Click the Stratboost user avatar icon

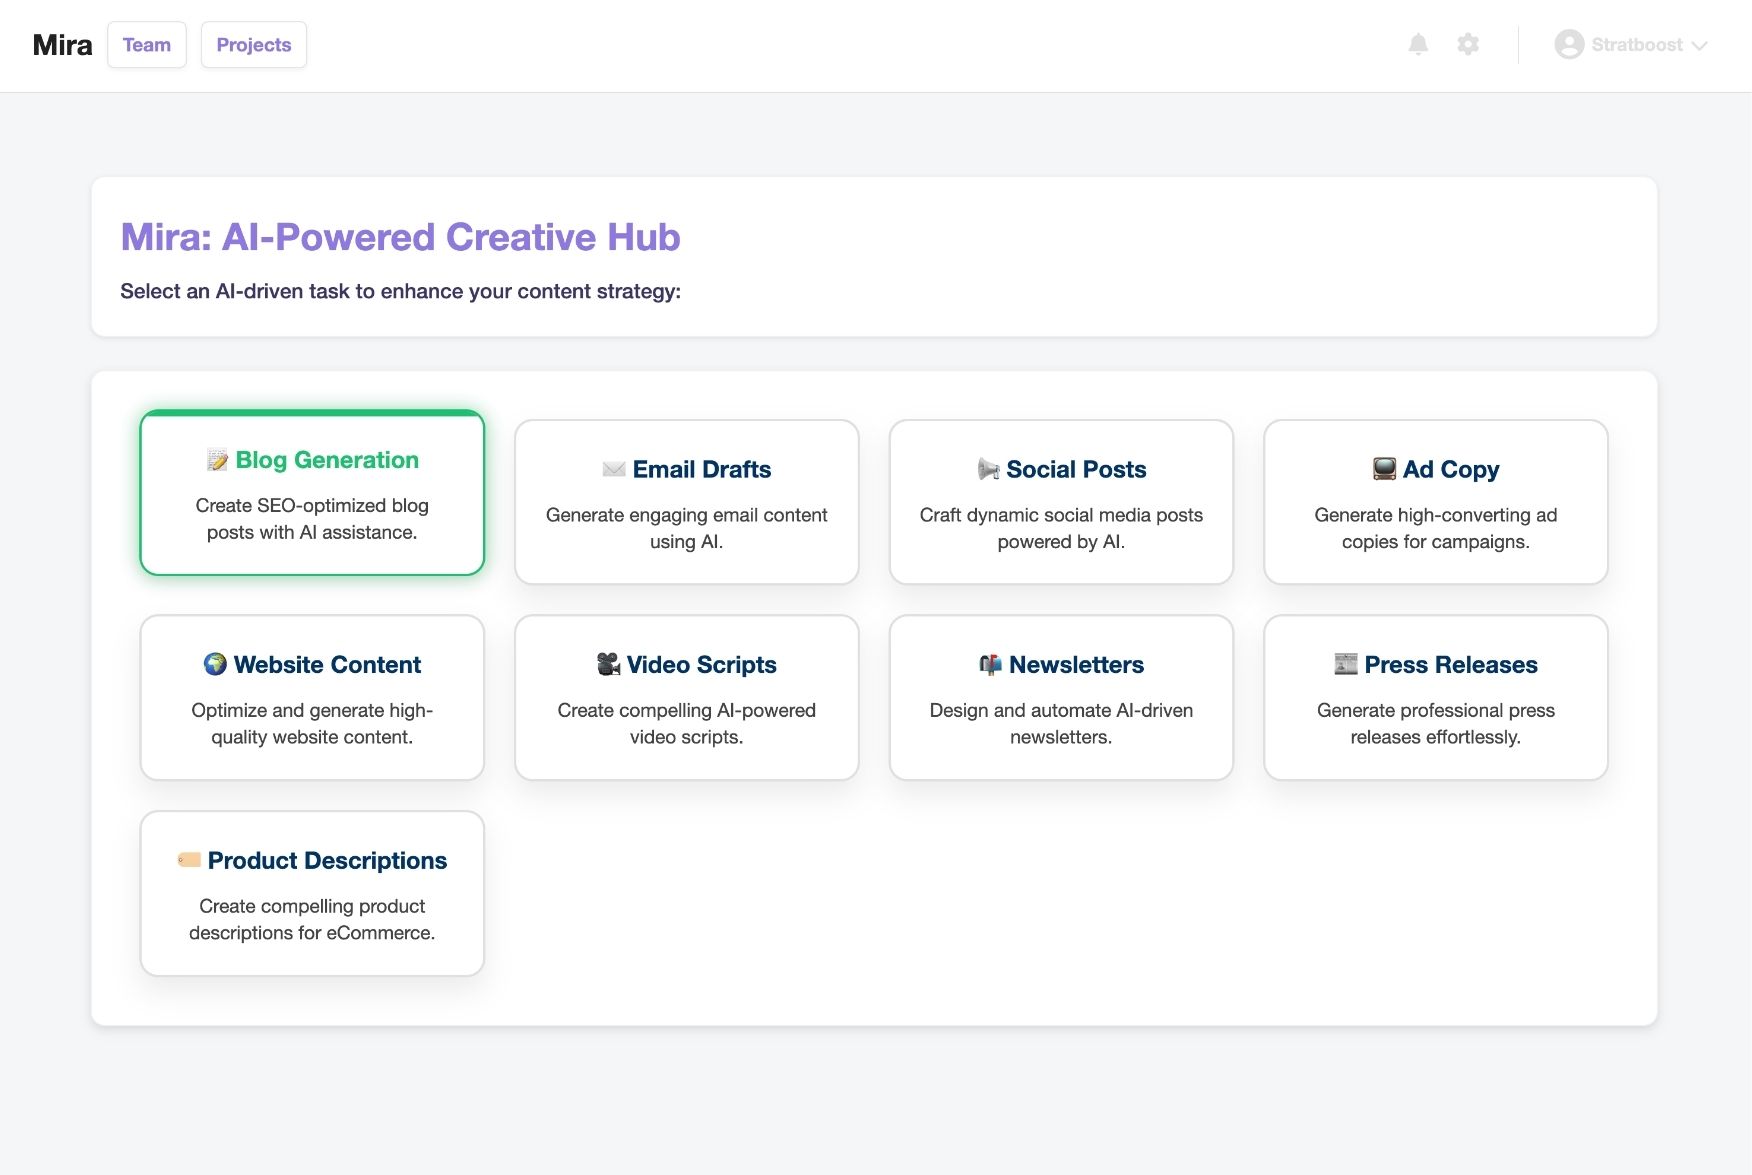(1568, 44)
